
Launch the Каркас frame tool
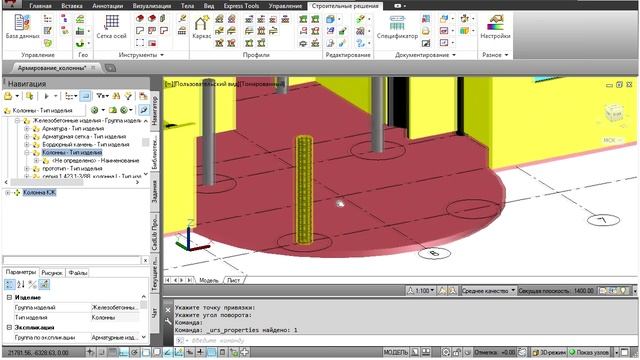point(202,27)
